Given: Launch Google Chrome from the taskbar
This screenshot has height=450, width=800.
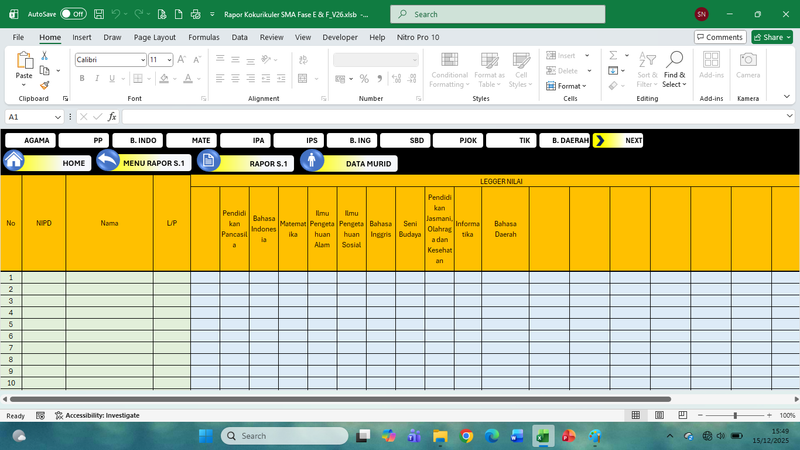Looking at the screenshot, I should point(466,436).
